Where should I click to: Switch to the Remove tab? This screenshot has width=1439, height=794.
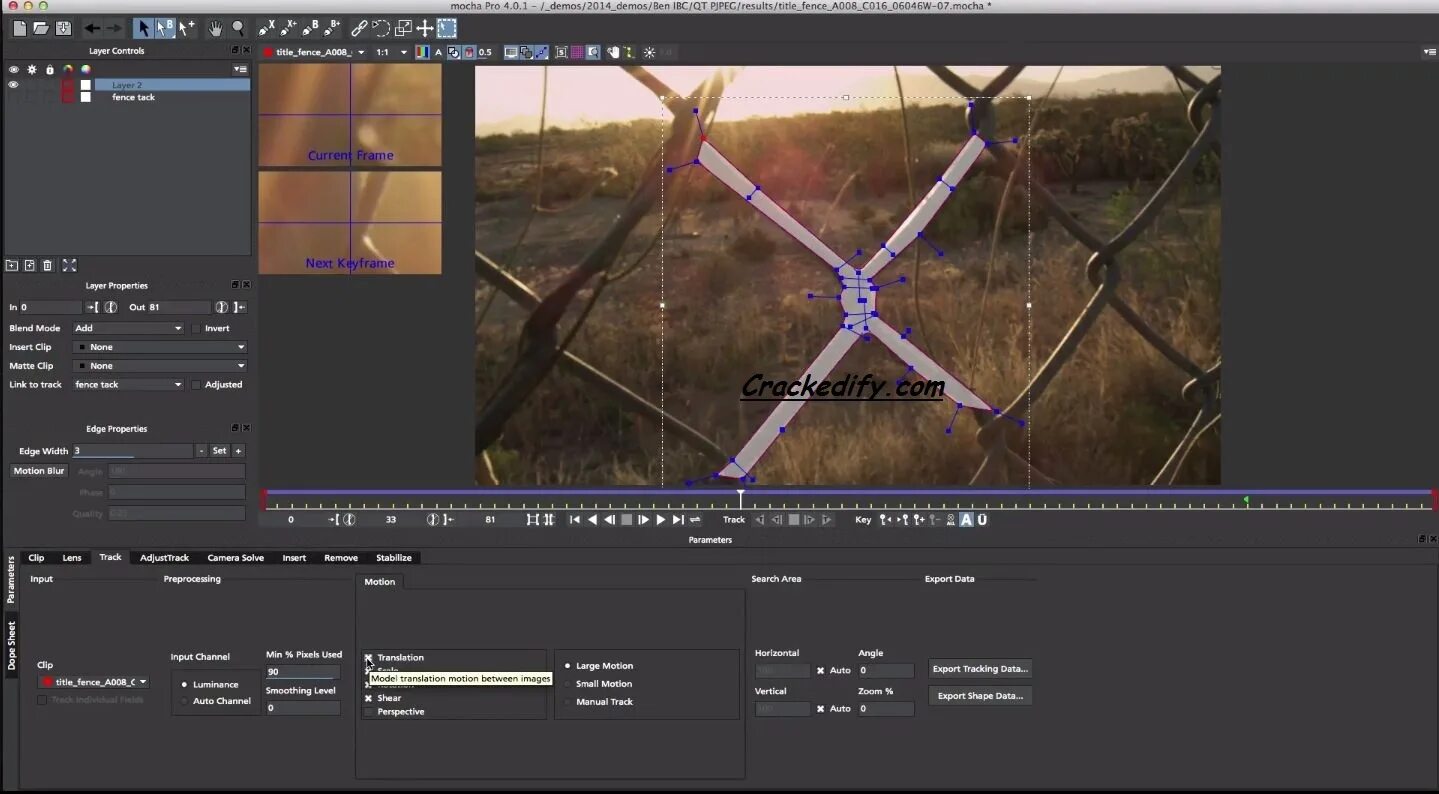[x=341, y=558]
